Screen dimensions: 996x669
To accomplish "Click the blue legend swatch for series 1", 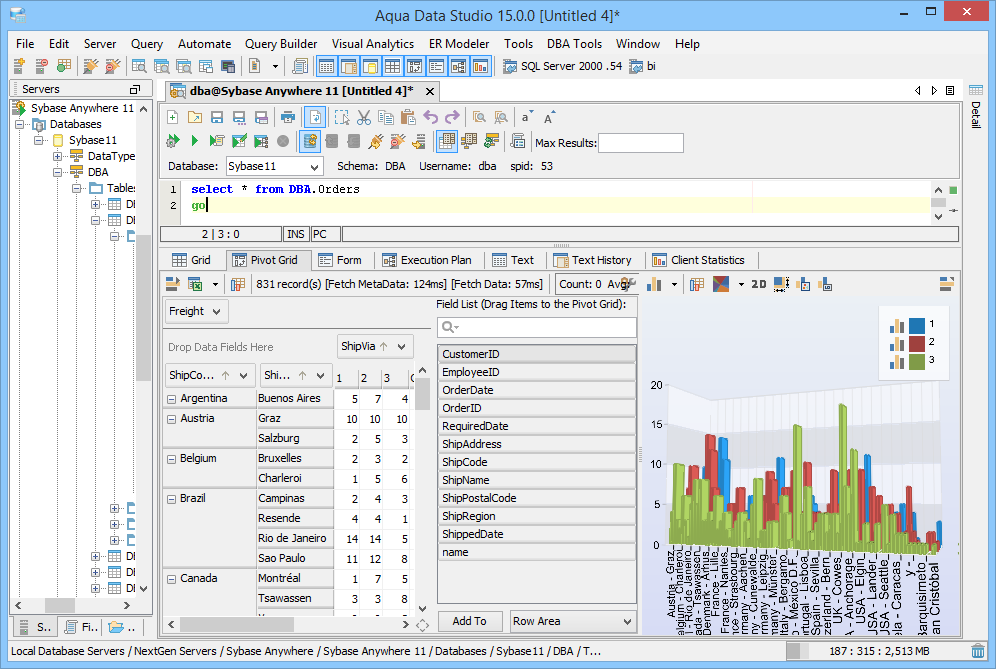I will point(917,325).
